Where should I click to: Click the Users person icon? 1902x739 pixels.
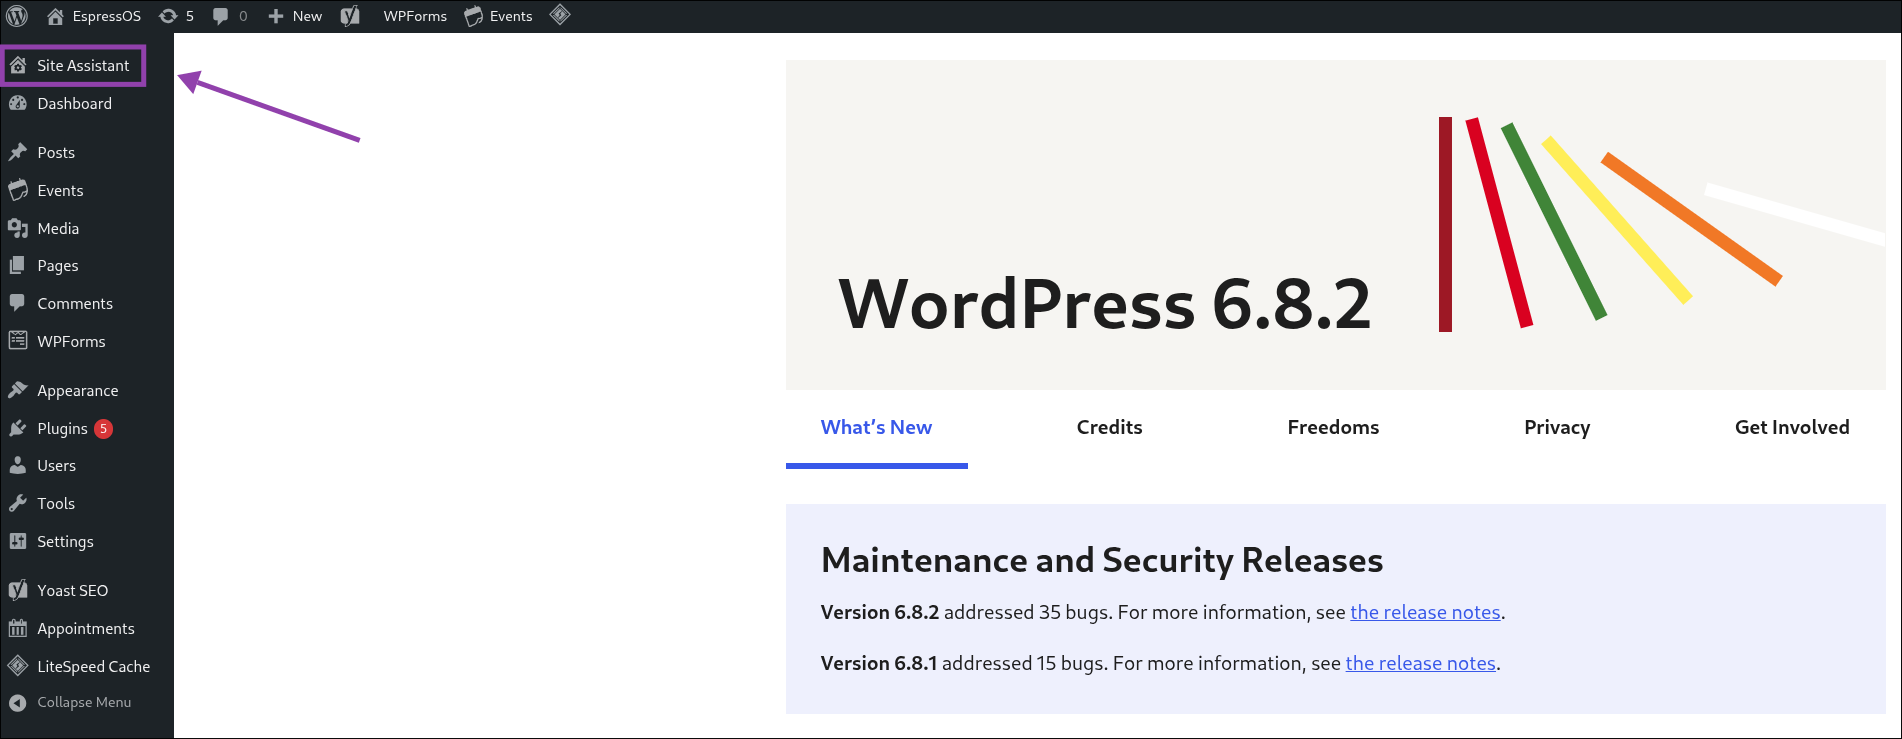coord(18,465)
